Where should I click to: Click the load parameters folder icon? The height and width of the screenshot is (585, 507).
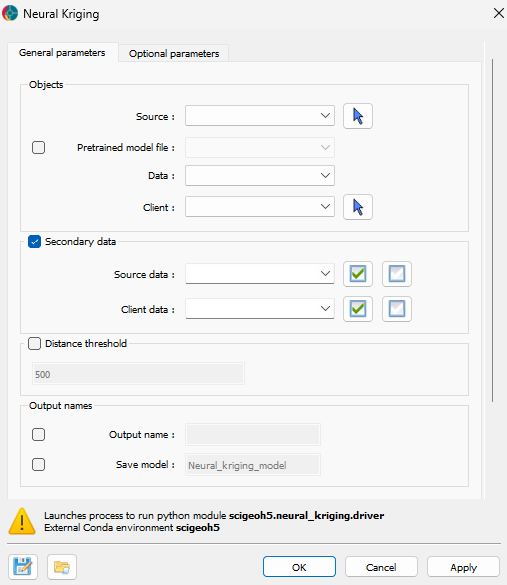(x=62, y=567)
